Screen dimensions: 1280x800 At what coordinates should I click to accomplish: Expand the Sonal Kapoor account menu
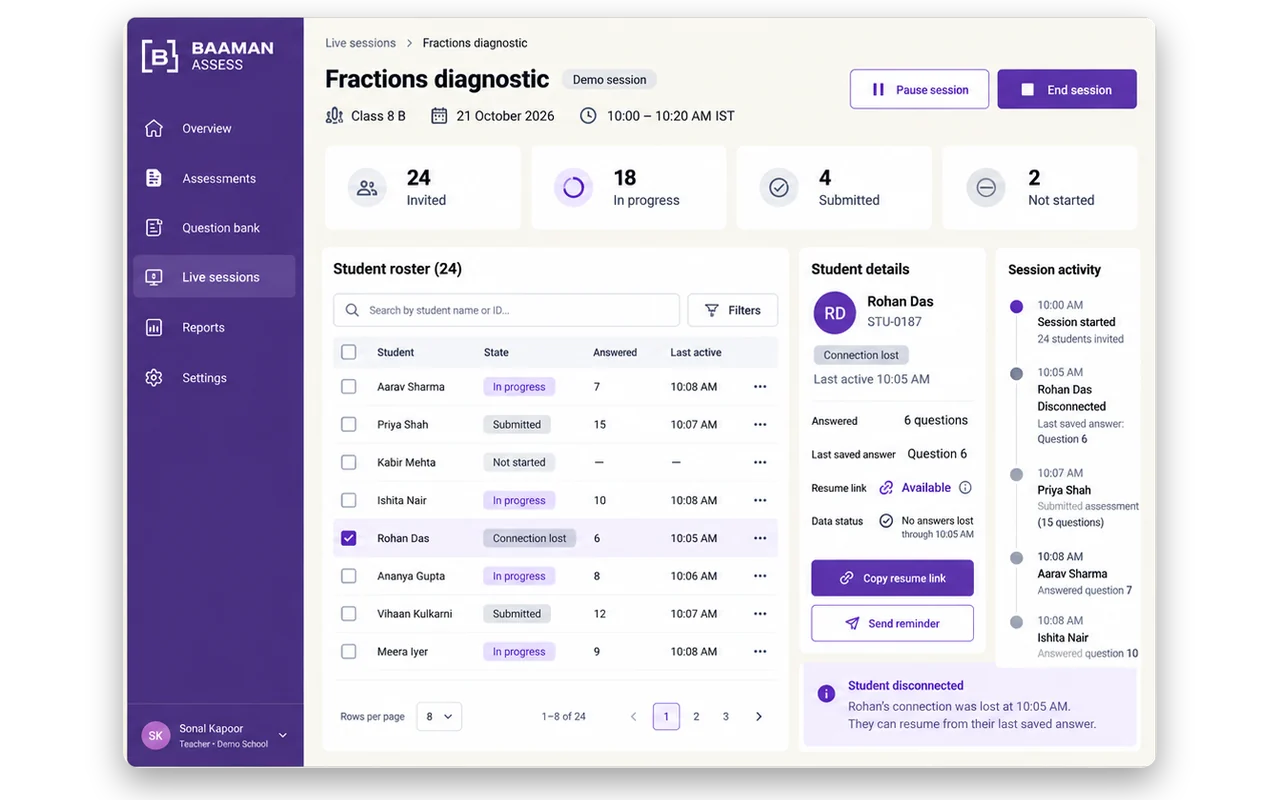(x=215, y=736)
